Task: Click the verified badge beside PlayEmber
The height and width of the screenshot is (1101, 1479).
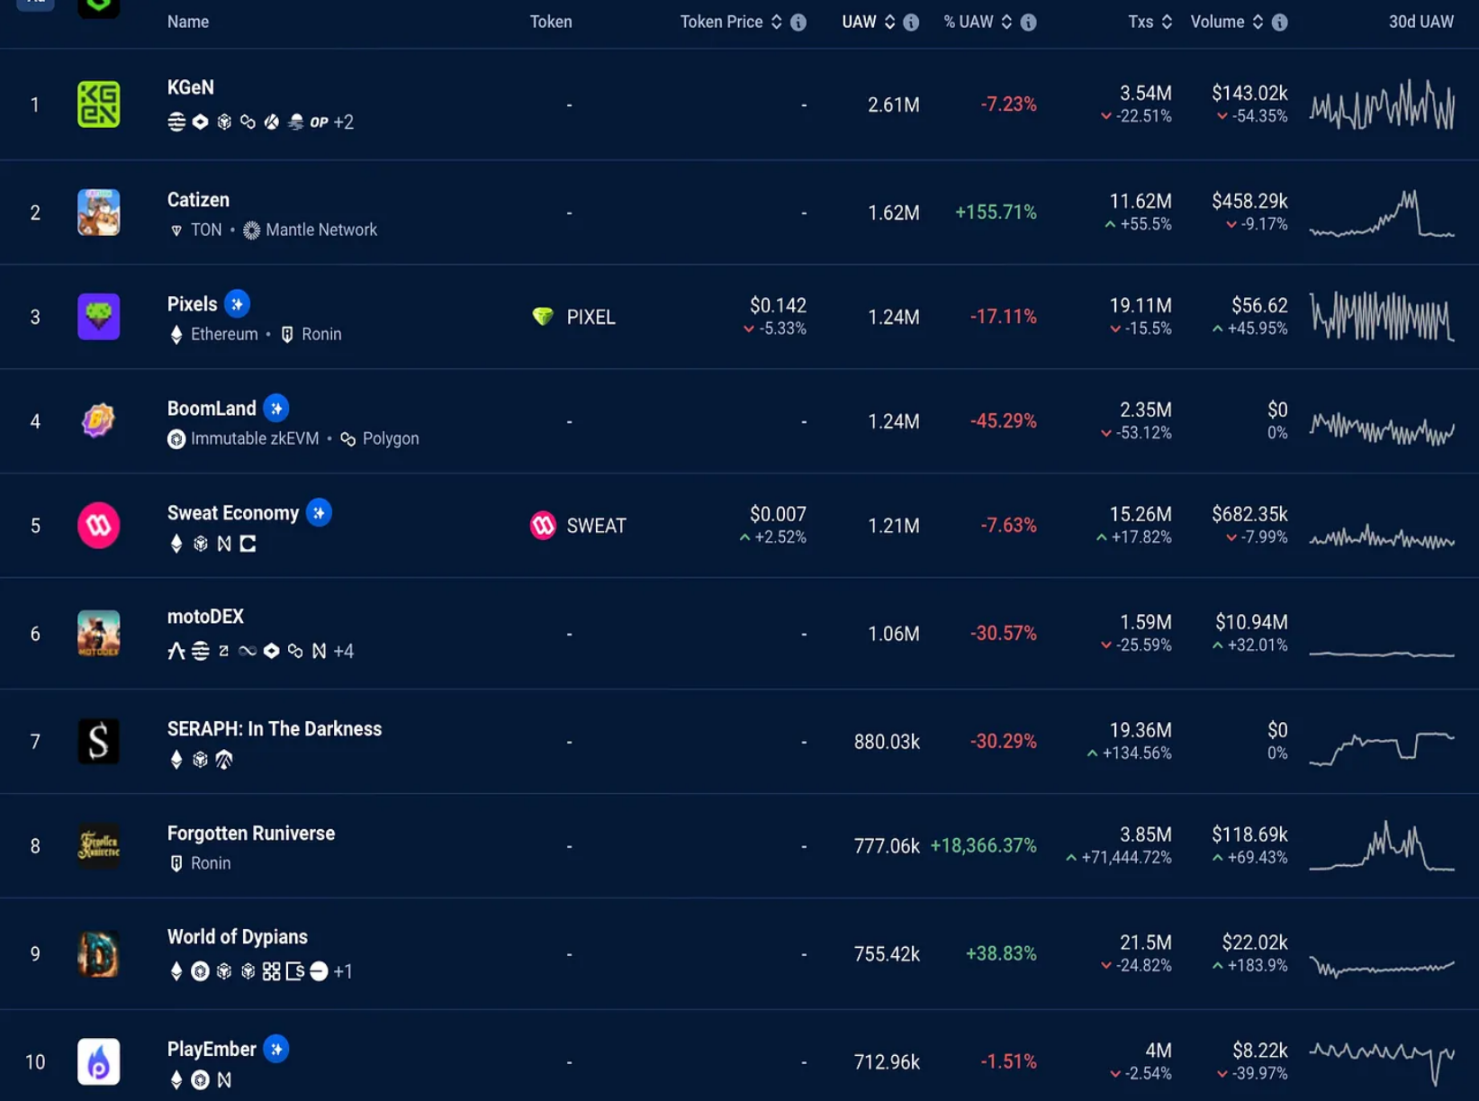Action: (x=276, y=1049)
